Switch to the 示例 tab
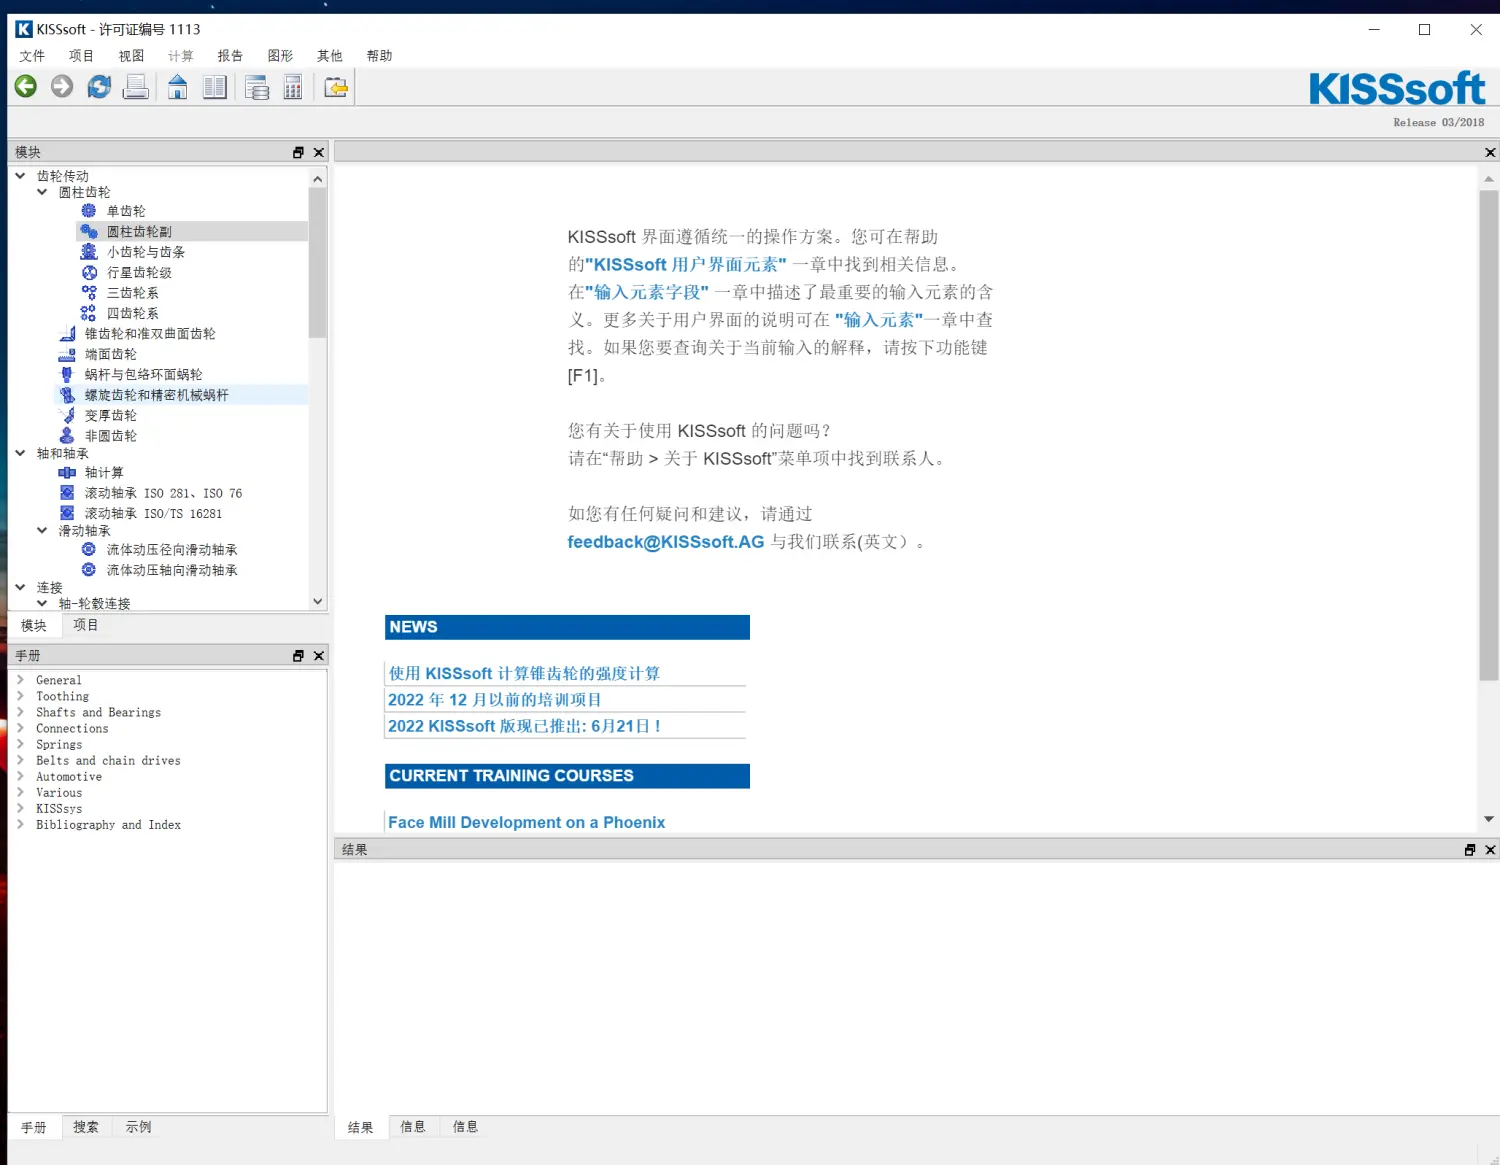This screenshot has width=1500, height=1165. (x=138, y=1127)
